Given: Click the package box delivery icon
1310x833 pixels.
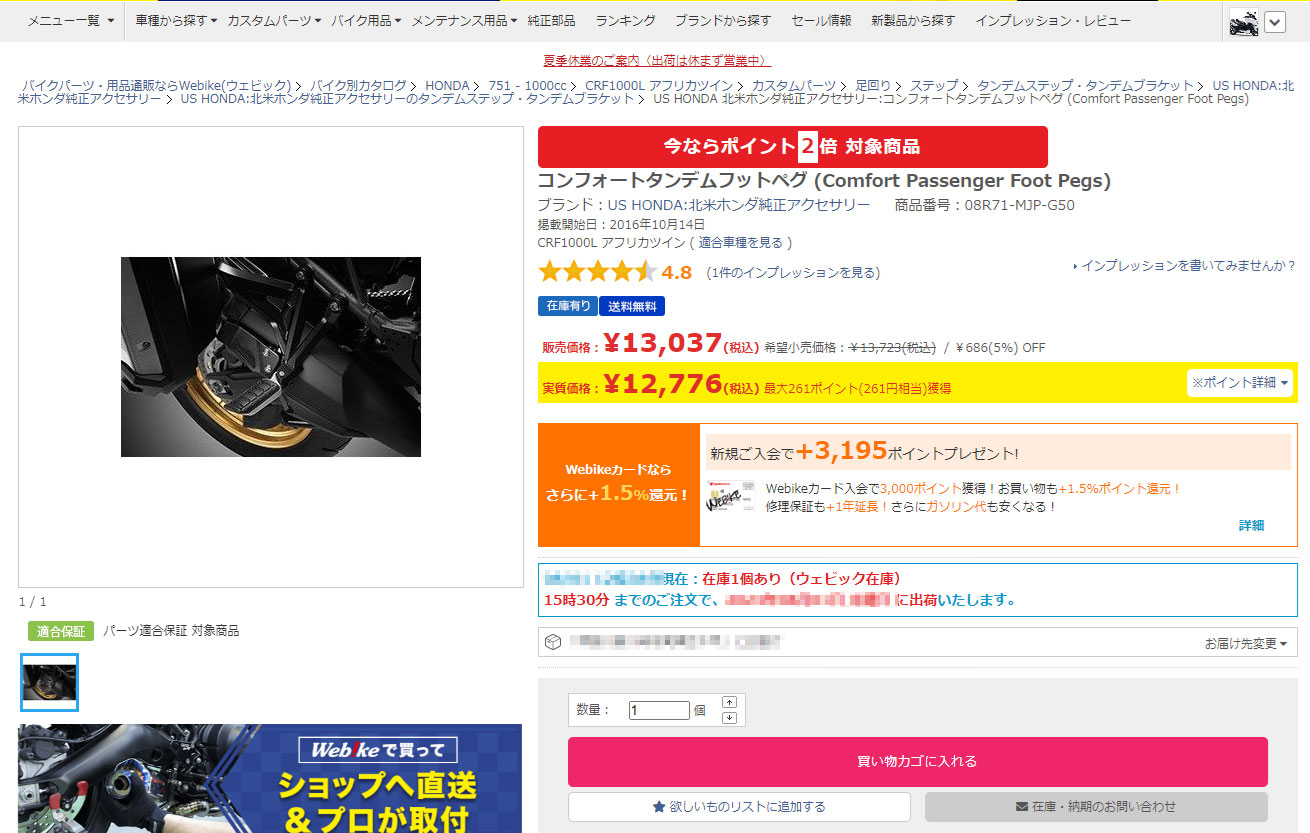Looking at the screenshot, I should click(x=553, y=642).
